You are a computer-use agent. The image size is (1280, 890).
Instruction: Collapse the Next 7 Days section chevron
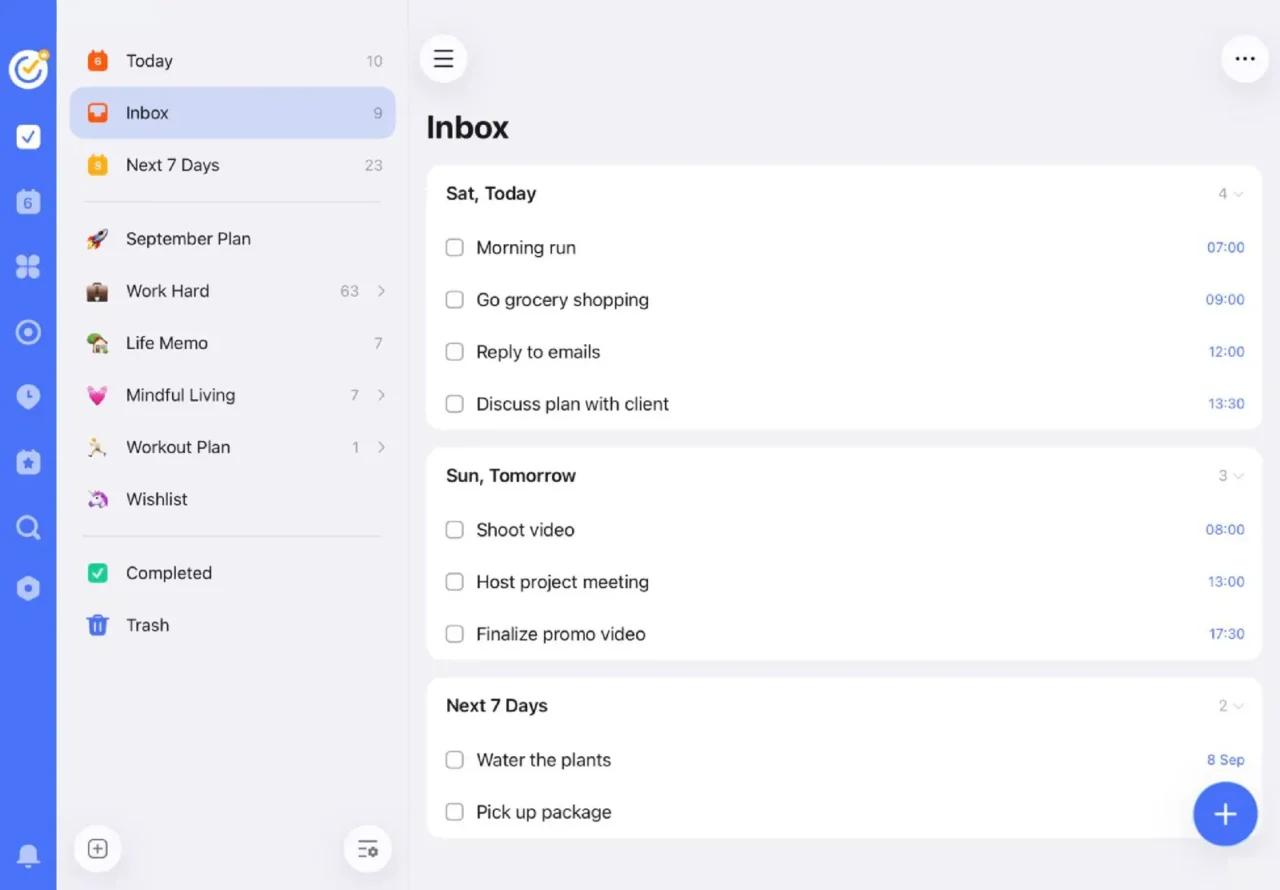coord(1239,706)
